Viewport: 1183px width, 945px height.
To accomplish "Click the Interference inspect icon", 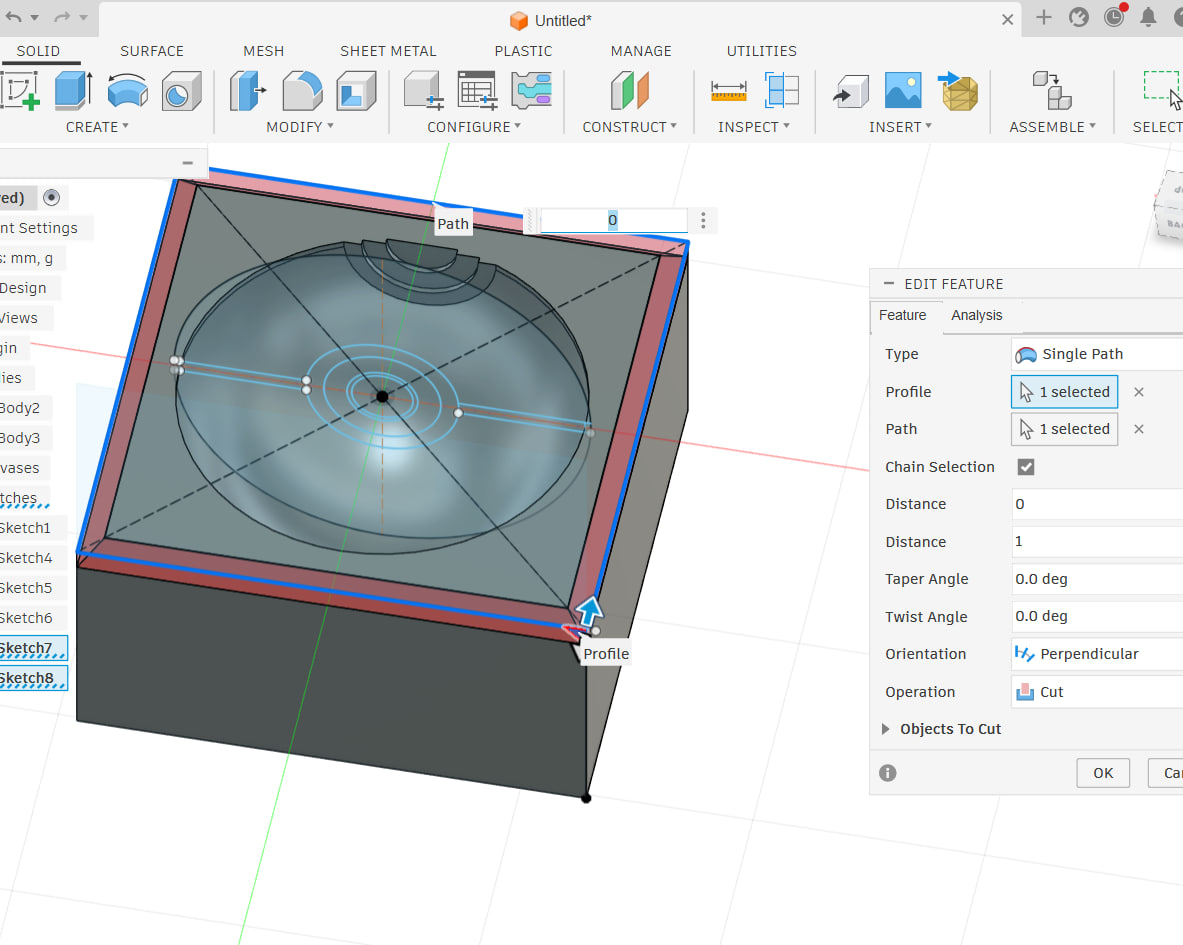I will tap(782, 91).
